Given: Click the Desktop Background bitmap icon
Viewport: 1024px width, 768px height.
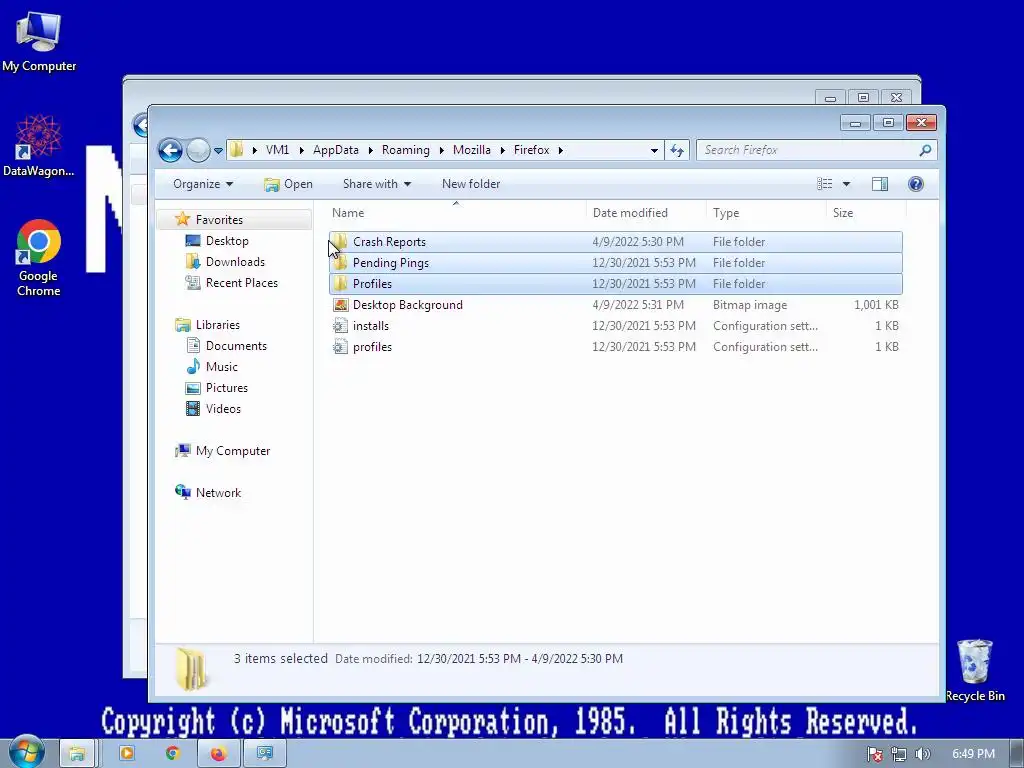Looking at the screenshot, I should pyautogui.click(x=340, y=305).
